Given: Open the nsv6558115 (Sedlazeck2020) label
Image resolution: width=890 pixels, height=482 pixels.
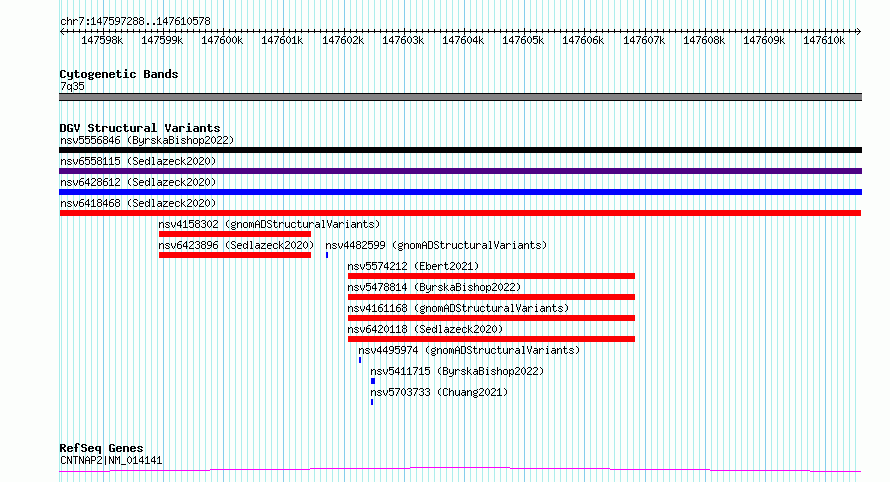Looking at the screenshot, I should [x=138, y=161].
